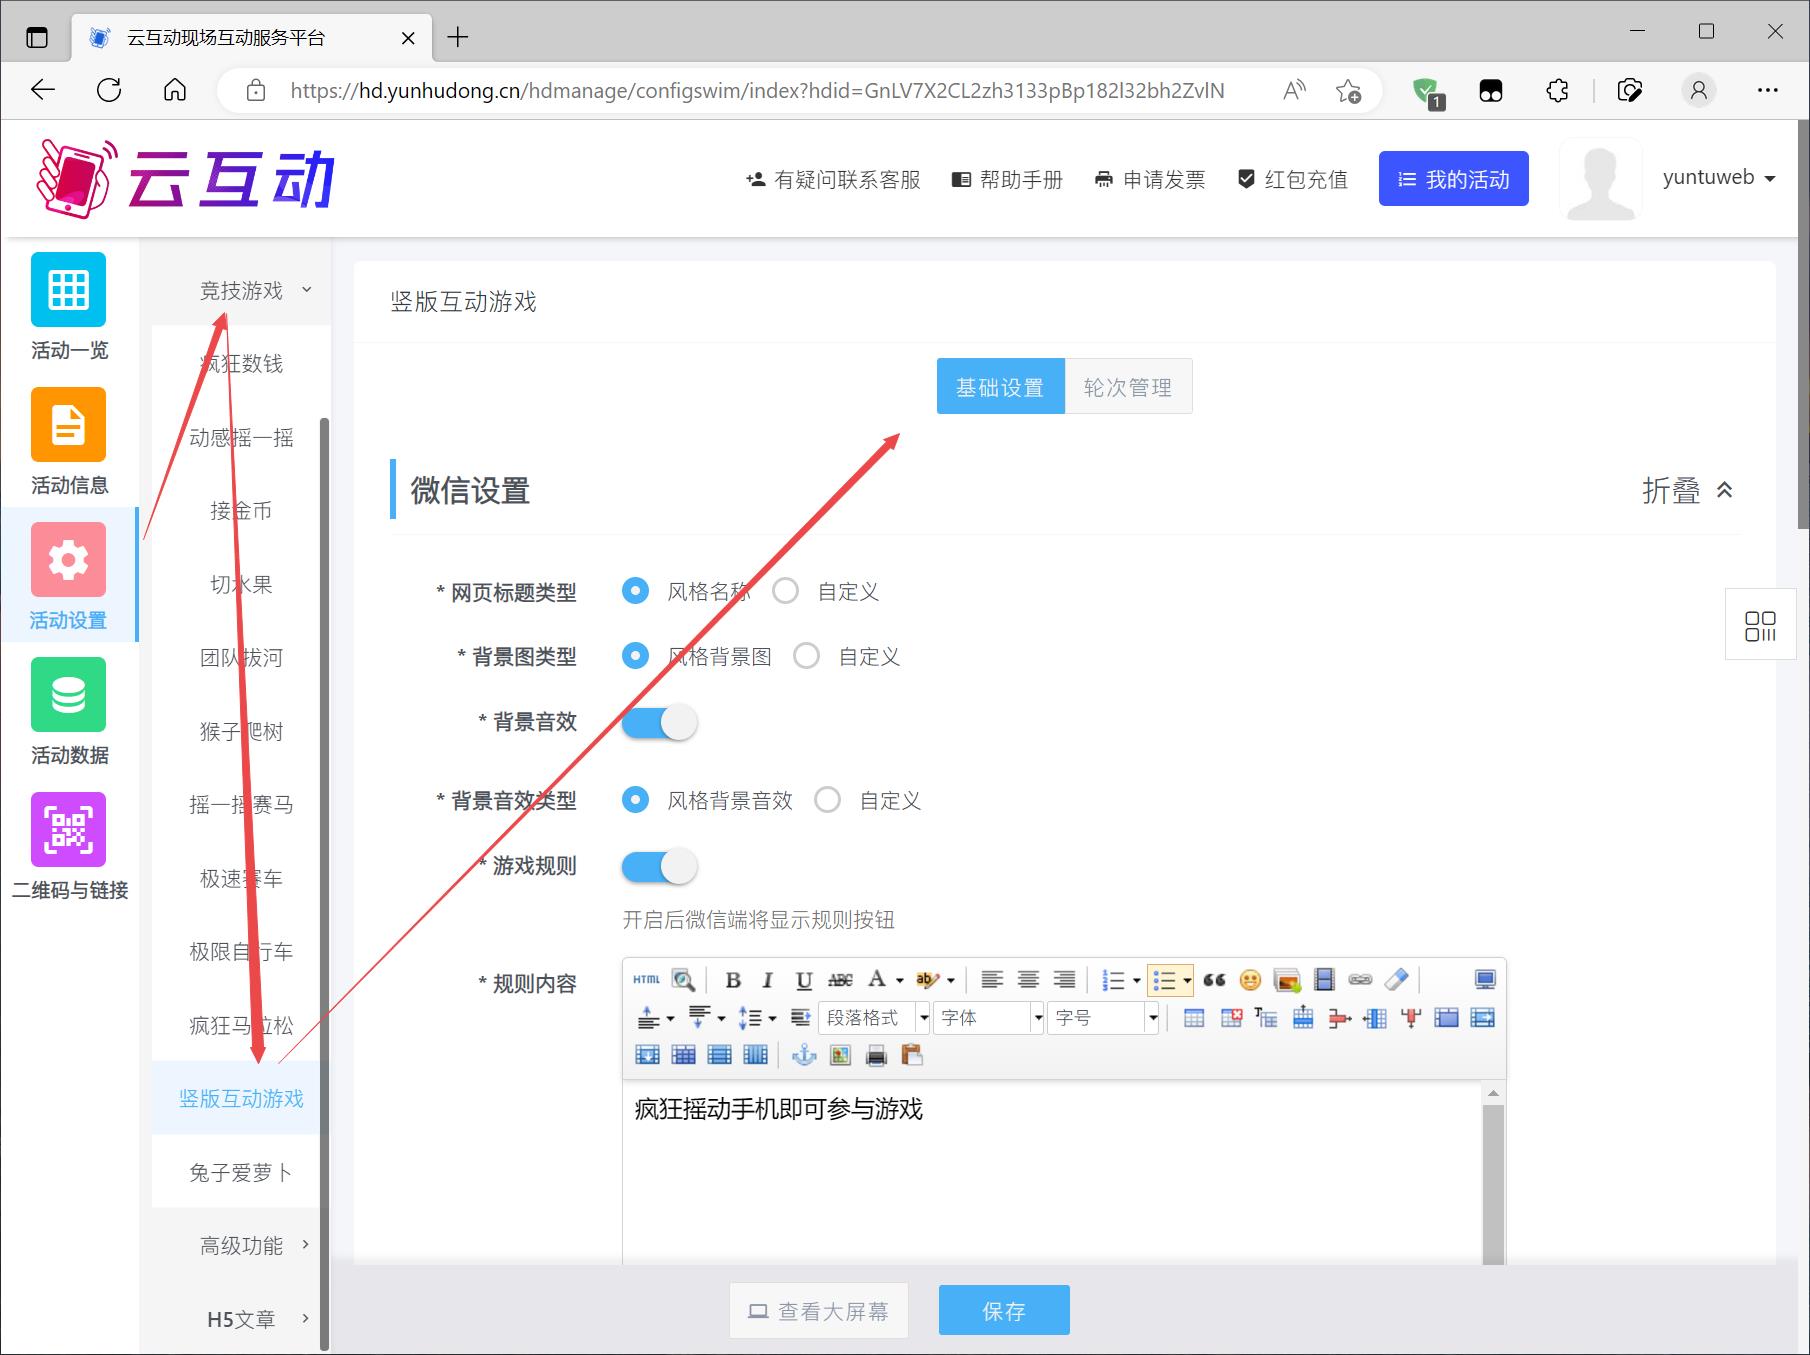Click the 保存 button
1810x1355 pixels.
[x=1004, y=1310]
